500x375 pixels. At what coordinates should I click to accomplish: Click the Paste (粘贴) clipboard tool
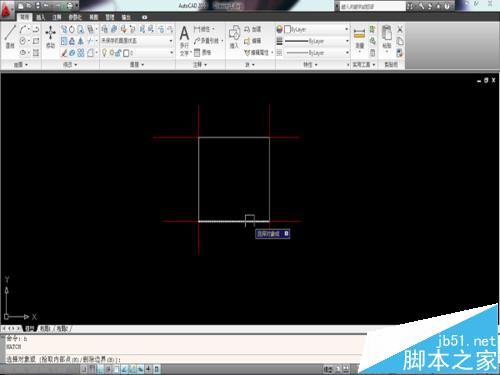pos(387,37)
